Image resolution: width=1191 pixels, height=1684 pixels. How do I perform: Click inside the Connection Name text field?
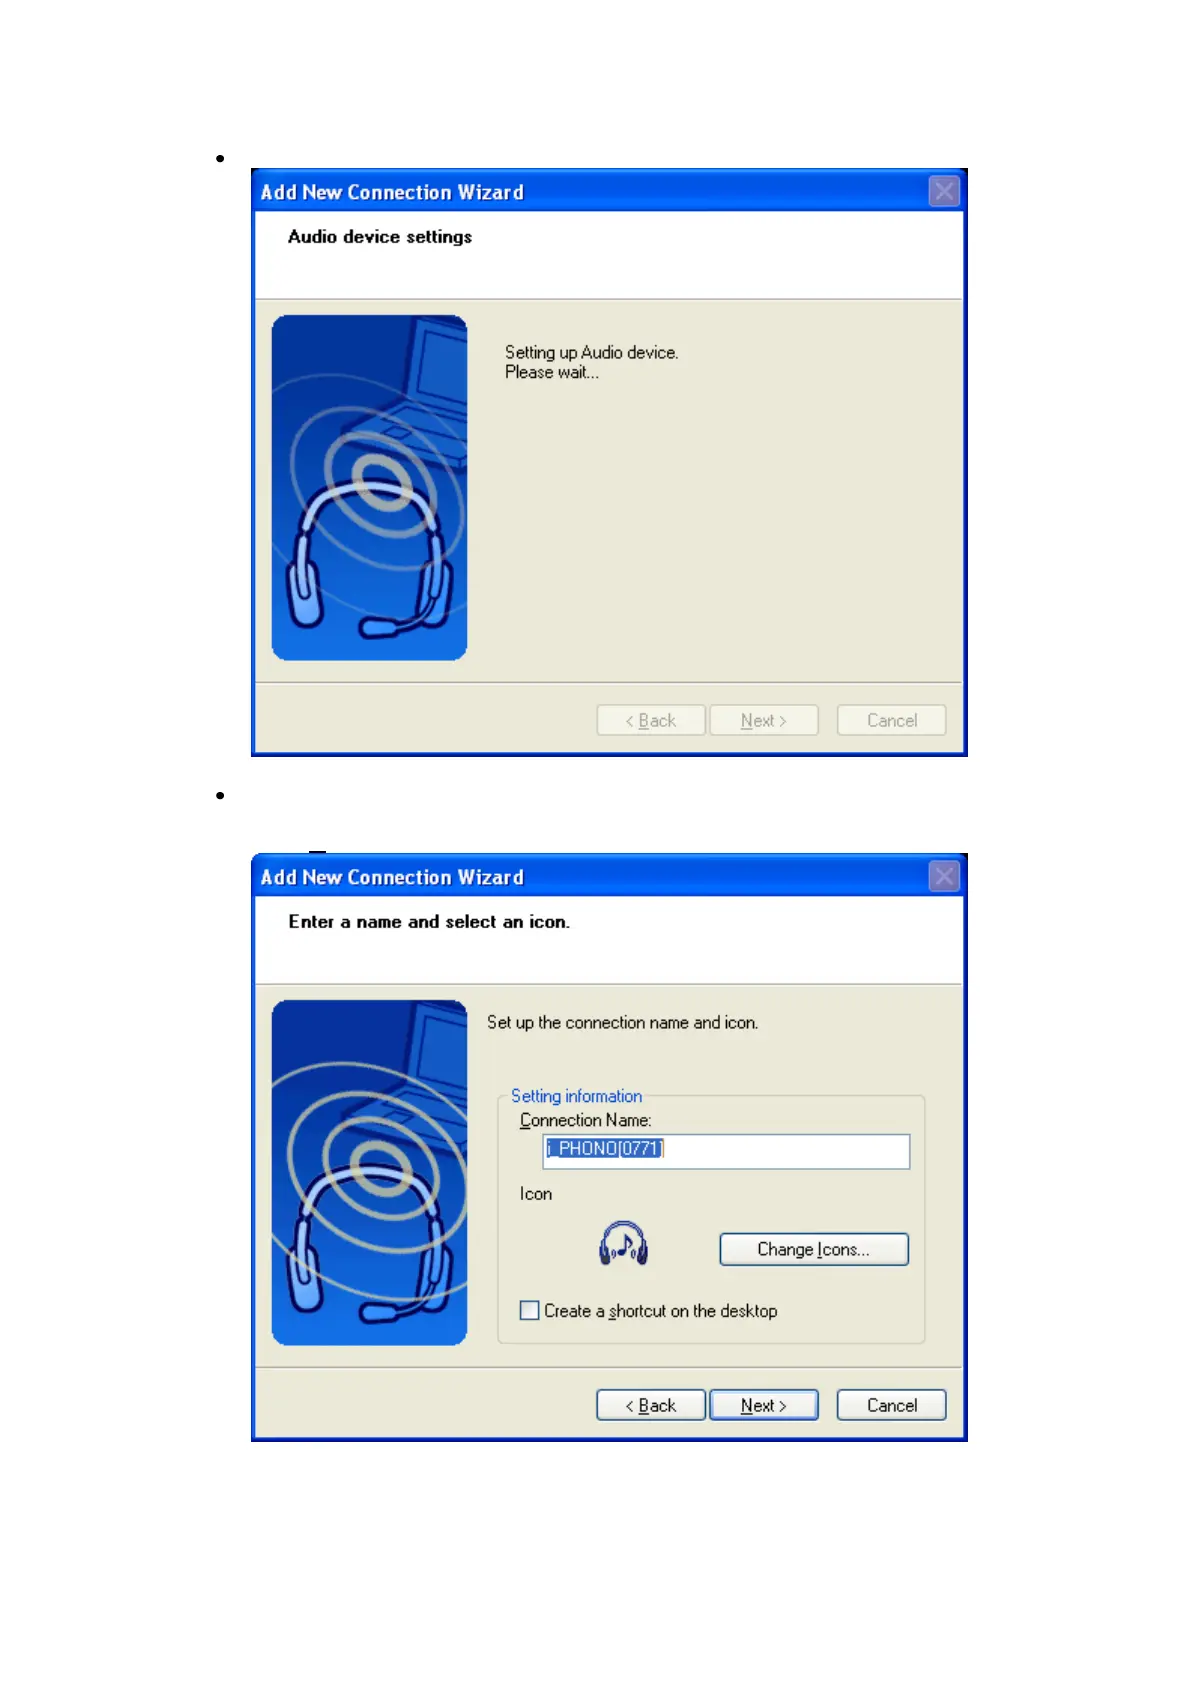[727, 1151]
